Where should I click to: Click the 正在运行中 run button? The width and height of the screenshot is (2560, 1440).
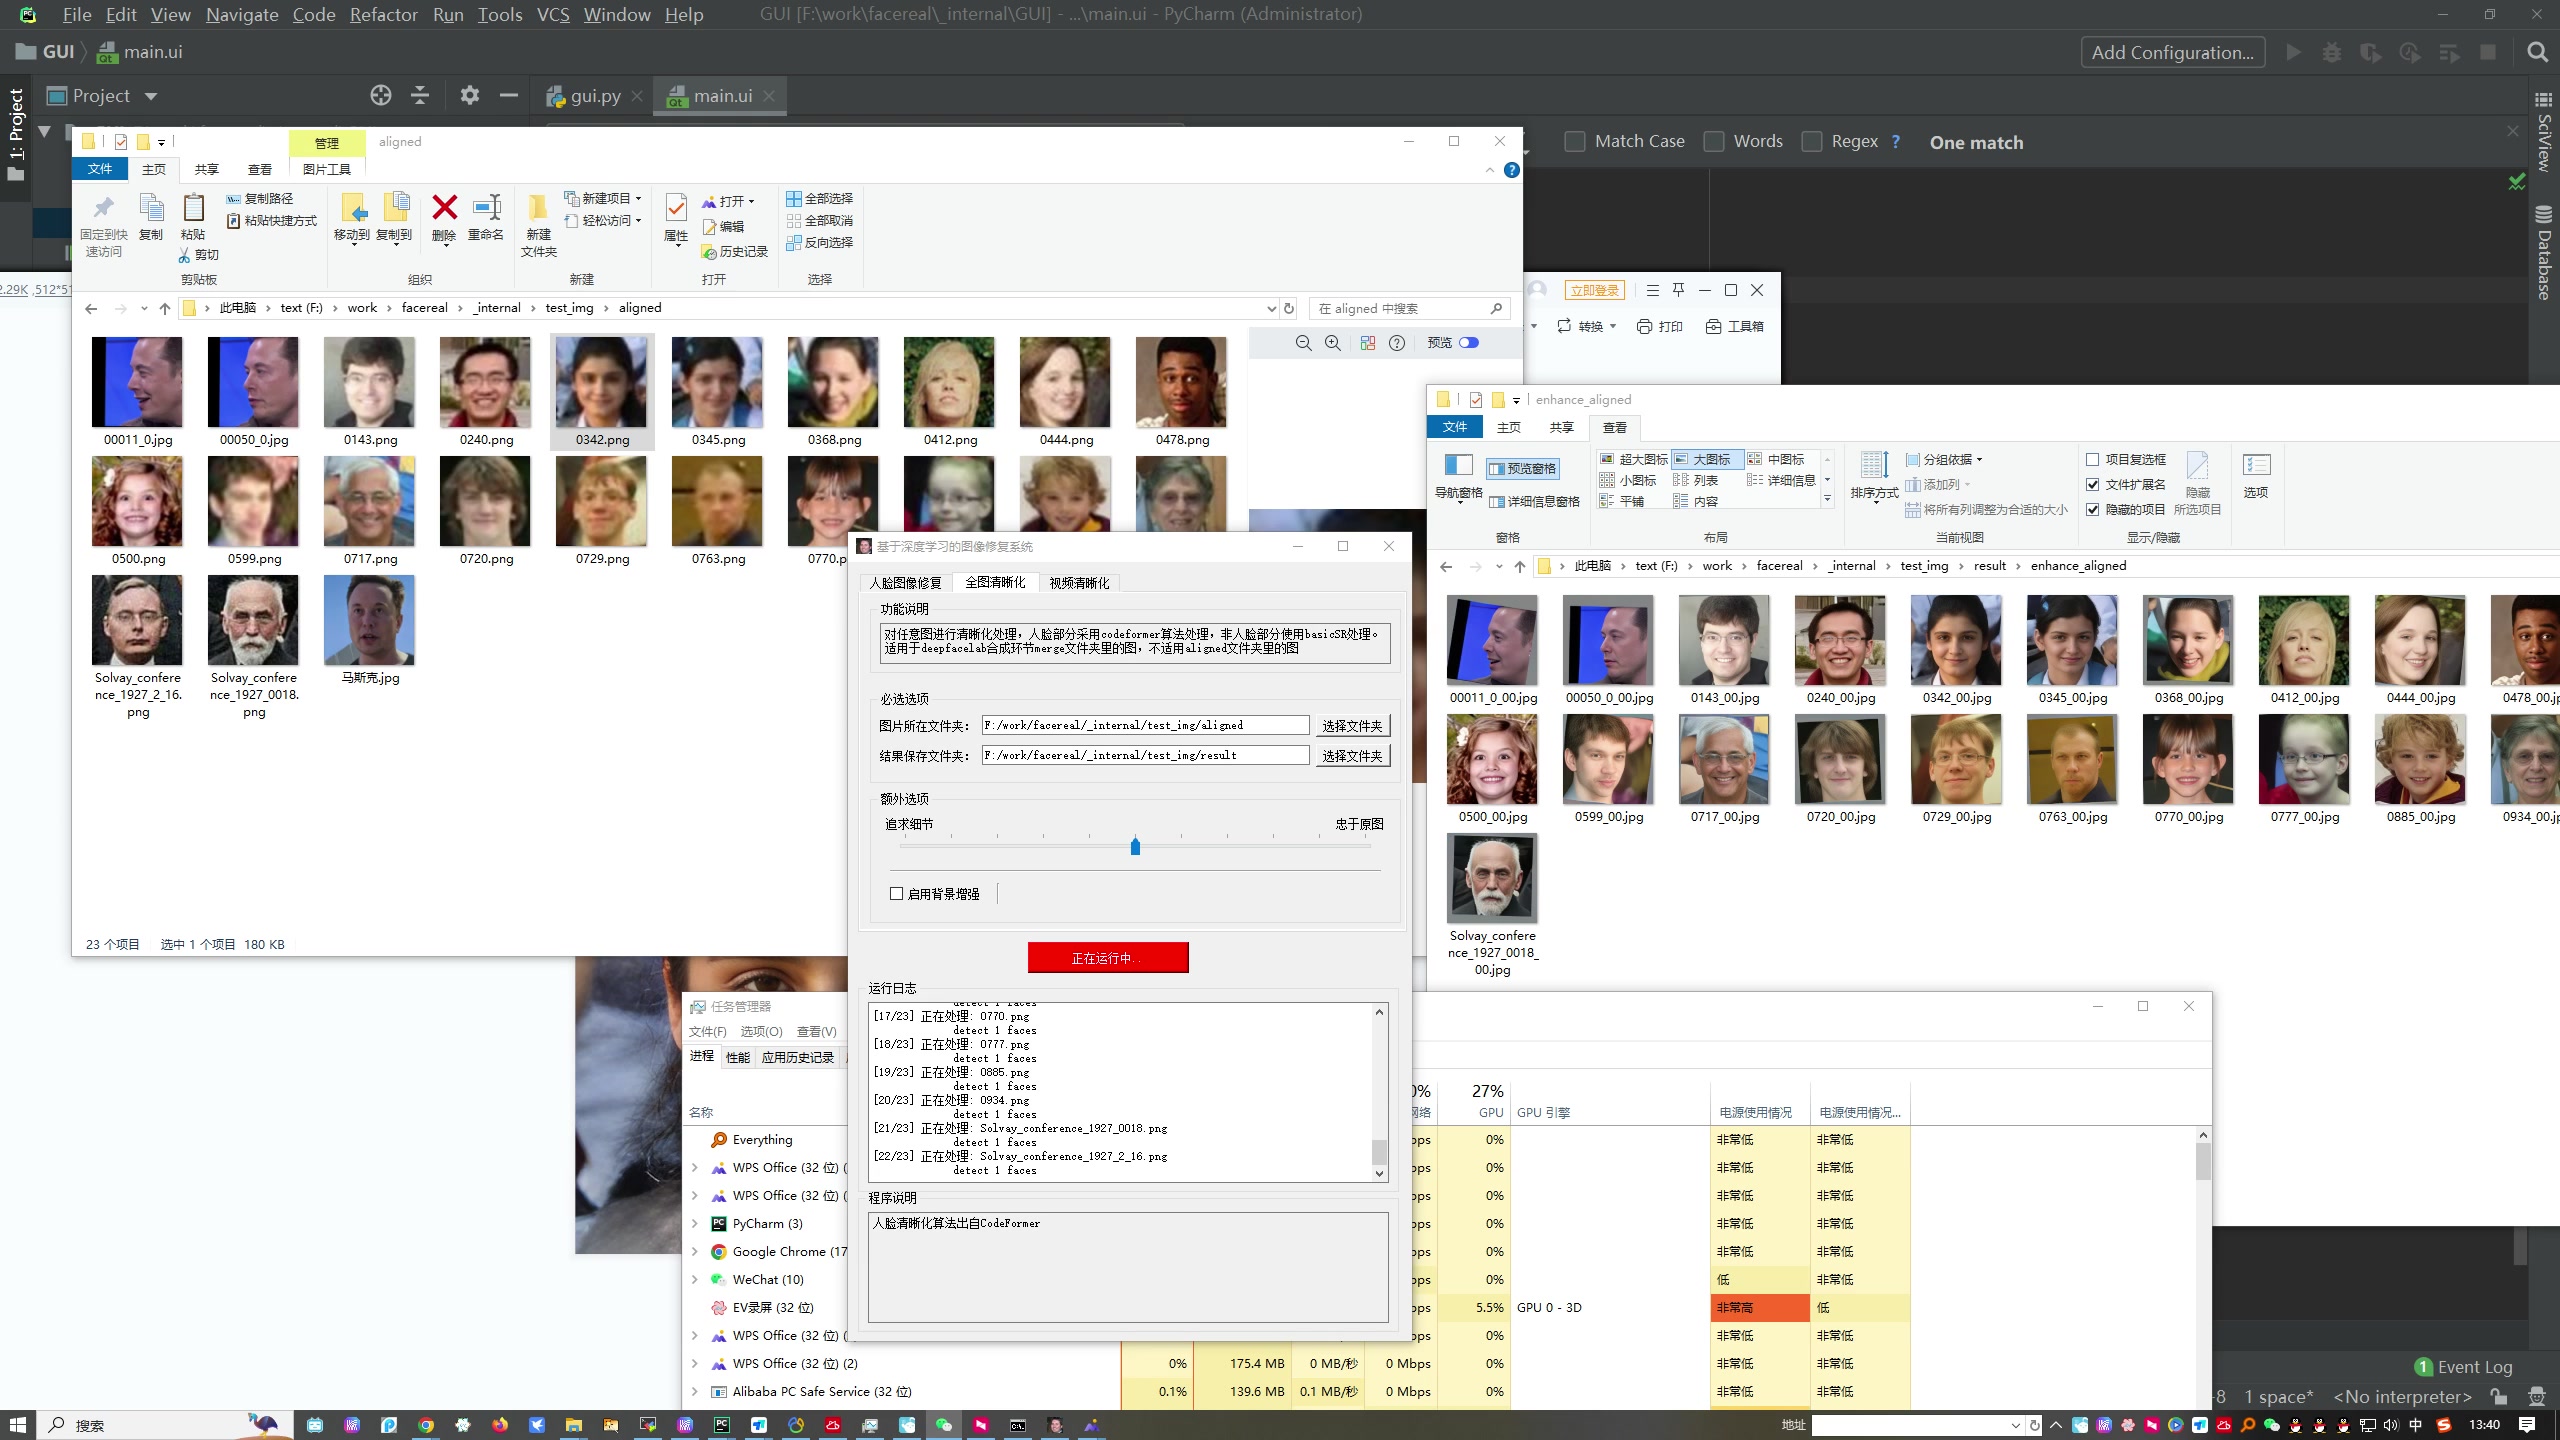click(x=1108, y=958)
